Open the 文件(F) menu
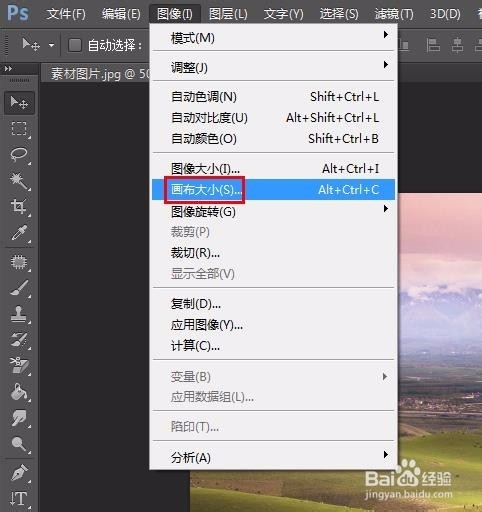482x512 pixels. 66,14
